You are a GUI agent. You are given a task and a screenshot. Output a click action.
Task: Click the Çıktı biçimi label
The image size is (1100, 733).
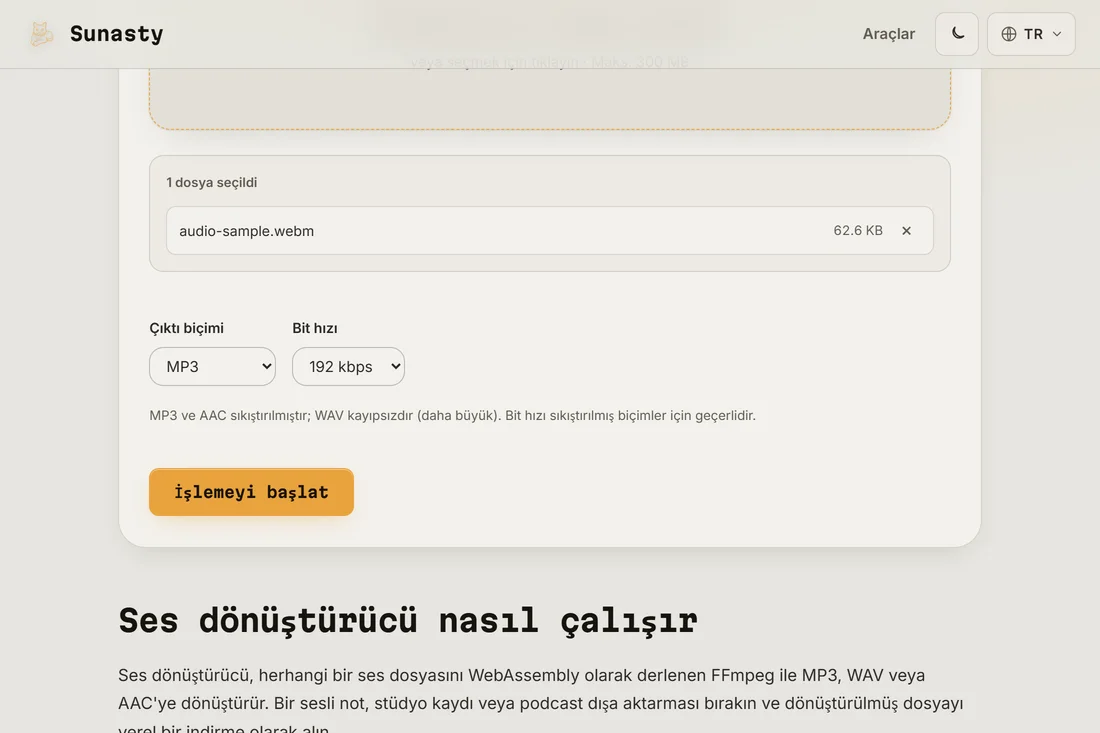[x=186, y=328]
